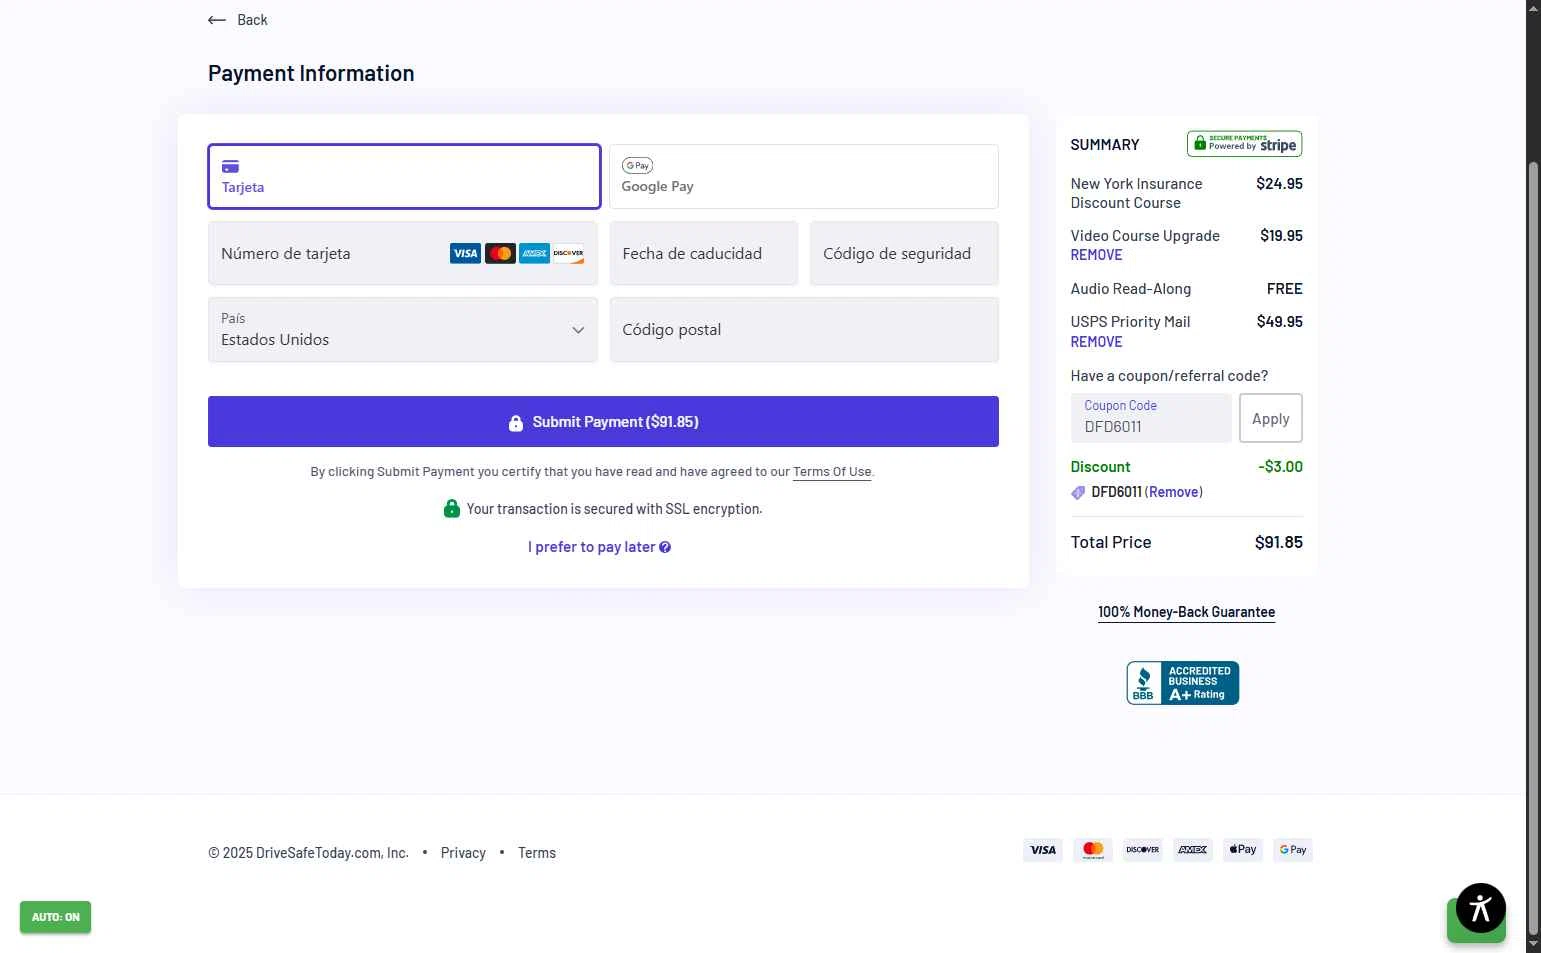Open the Privacy footer link

click(463, 853)
